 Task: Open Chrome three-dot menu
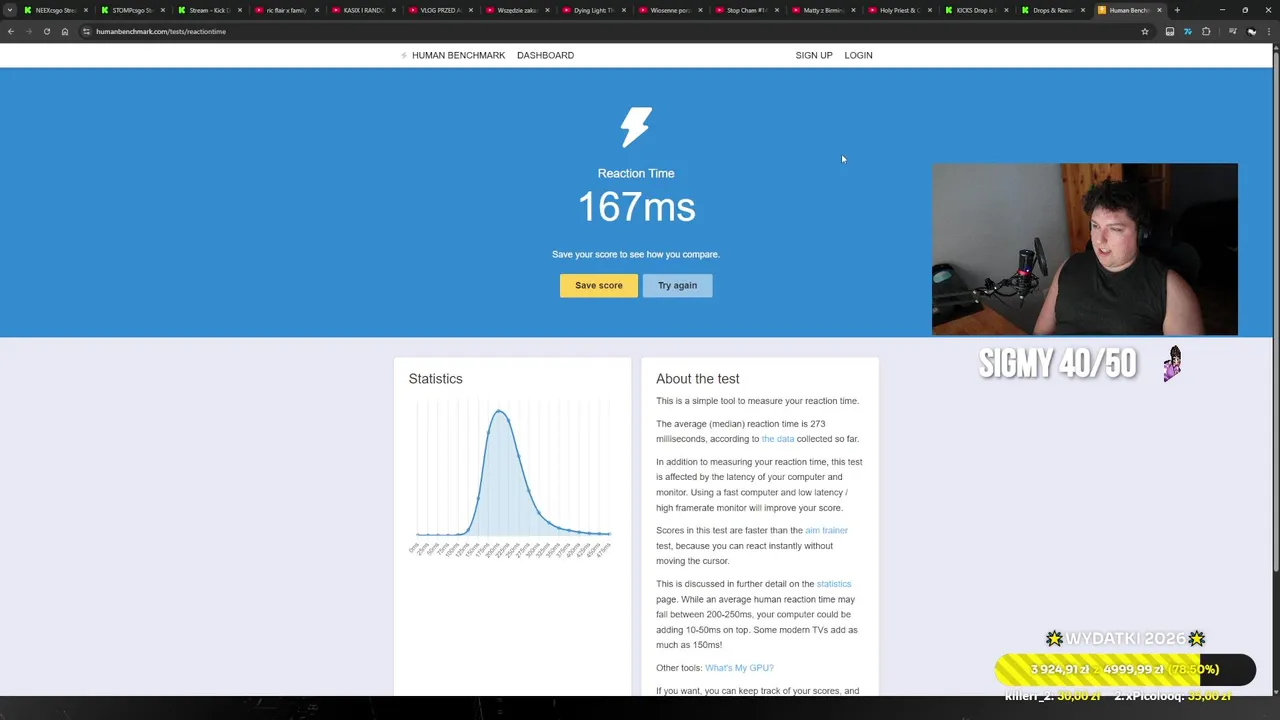tap(1269, 31)
